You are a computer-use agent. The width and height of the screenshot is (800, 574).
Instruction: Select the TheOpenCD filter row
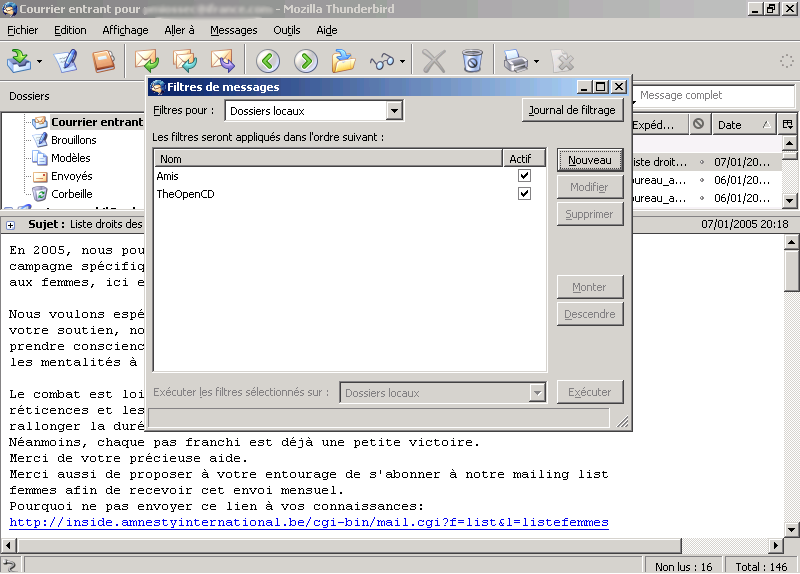(x=350, y=194)
